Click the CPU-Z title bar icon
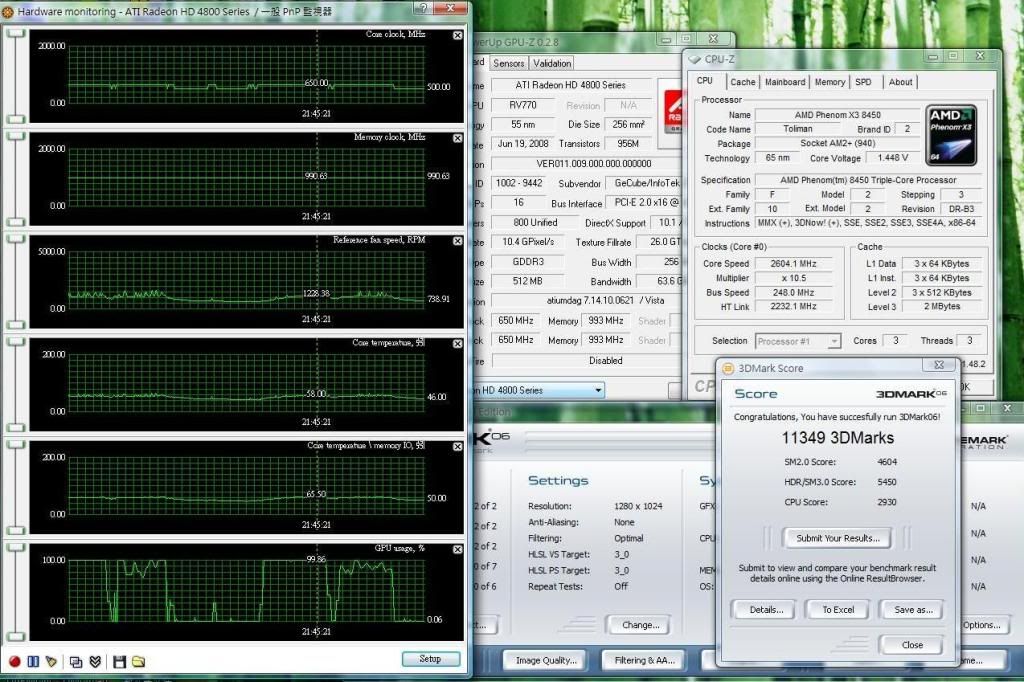This screenshot has height=682, width=1024. pos(694,59)
